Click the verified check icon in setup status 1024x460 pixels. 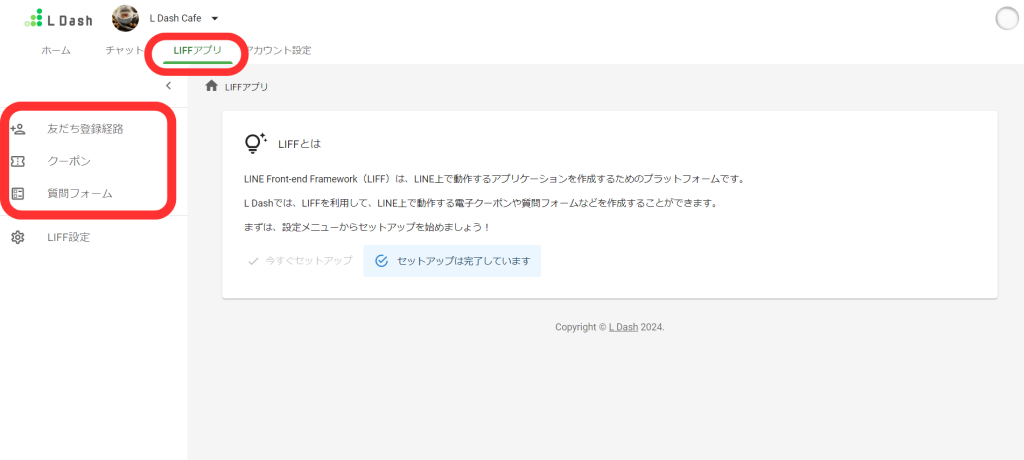[382, 261]
